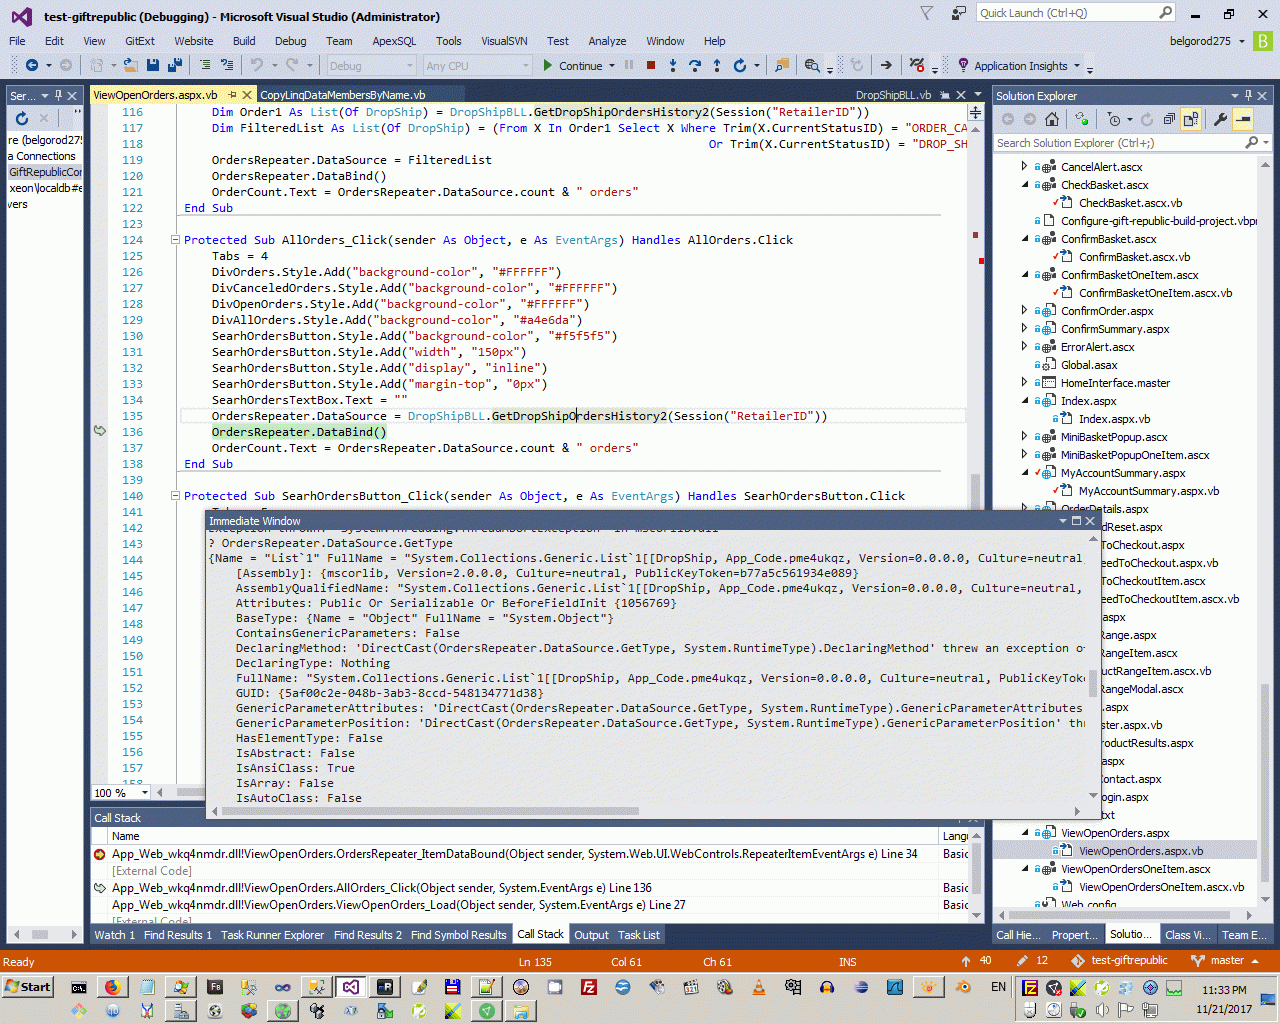The height and width of the screenshot is (1024, 1280).
Task: Switch to CopyLinqDataMembersByName.vb tab
Action: pyautogui.click(x=343, y=95)
